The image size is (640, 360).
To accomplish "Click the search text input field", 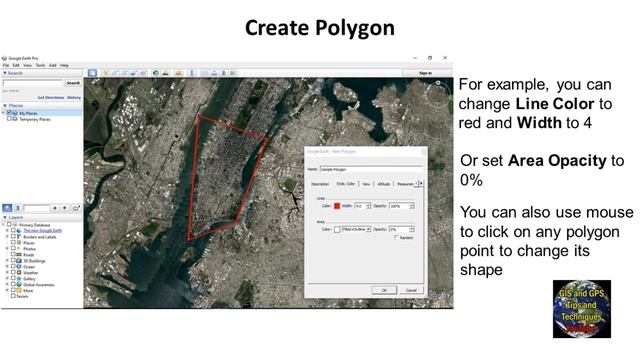I will (x=33, y=83).
